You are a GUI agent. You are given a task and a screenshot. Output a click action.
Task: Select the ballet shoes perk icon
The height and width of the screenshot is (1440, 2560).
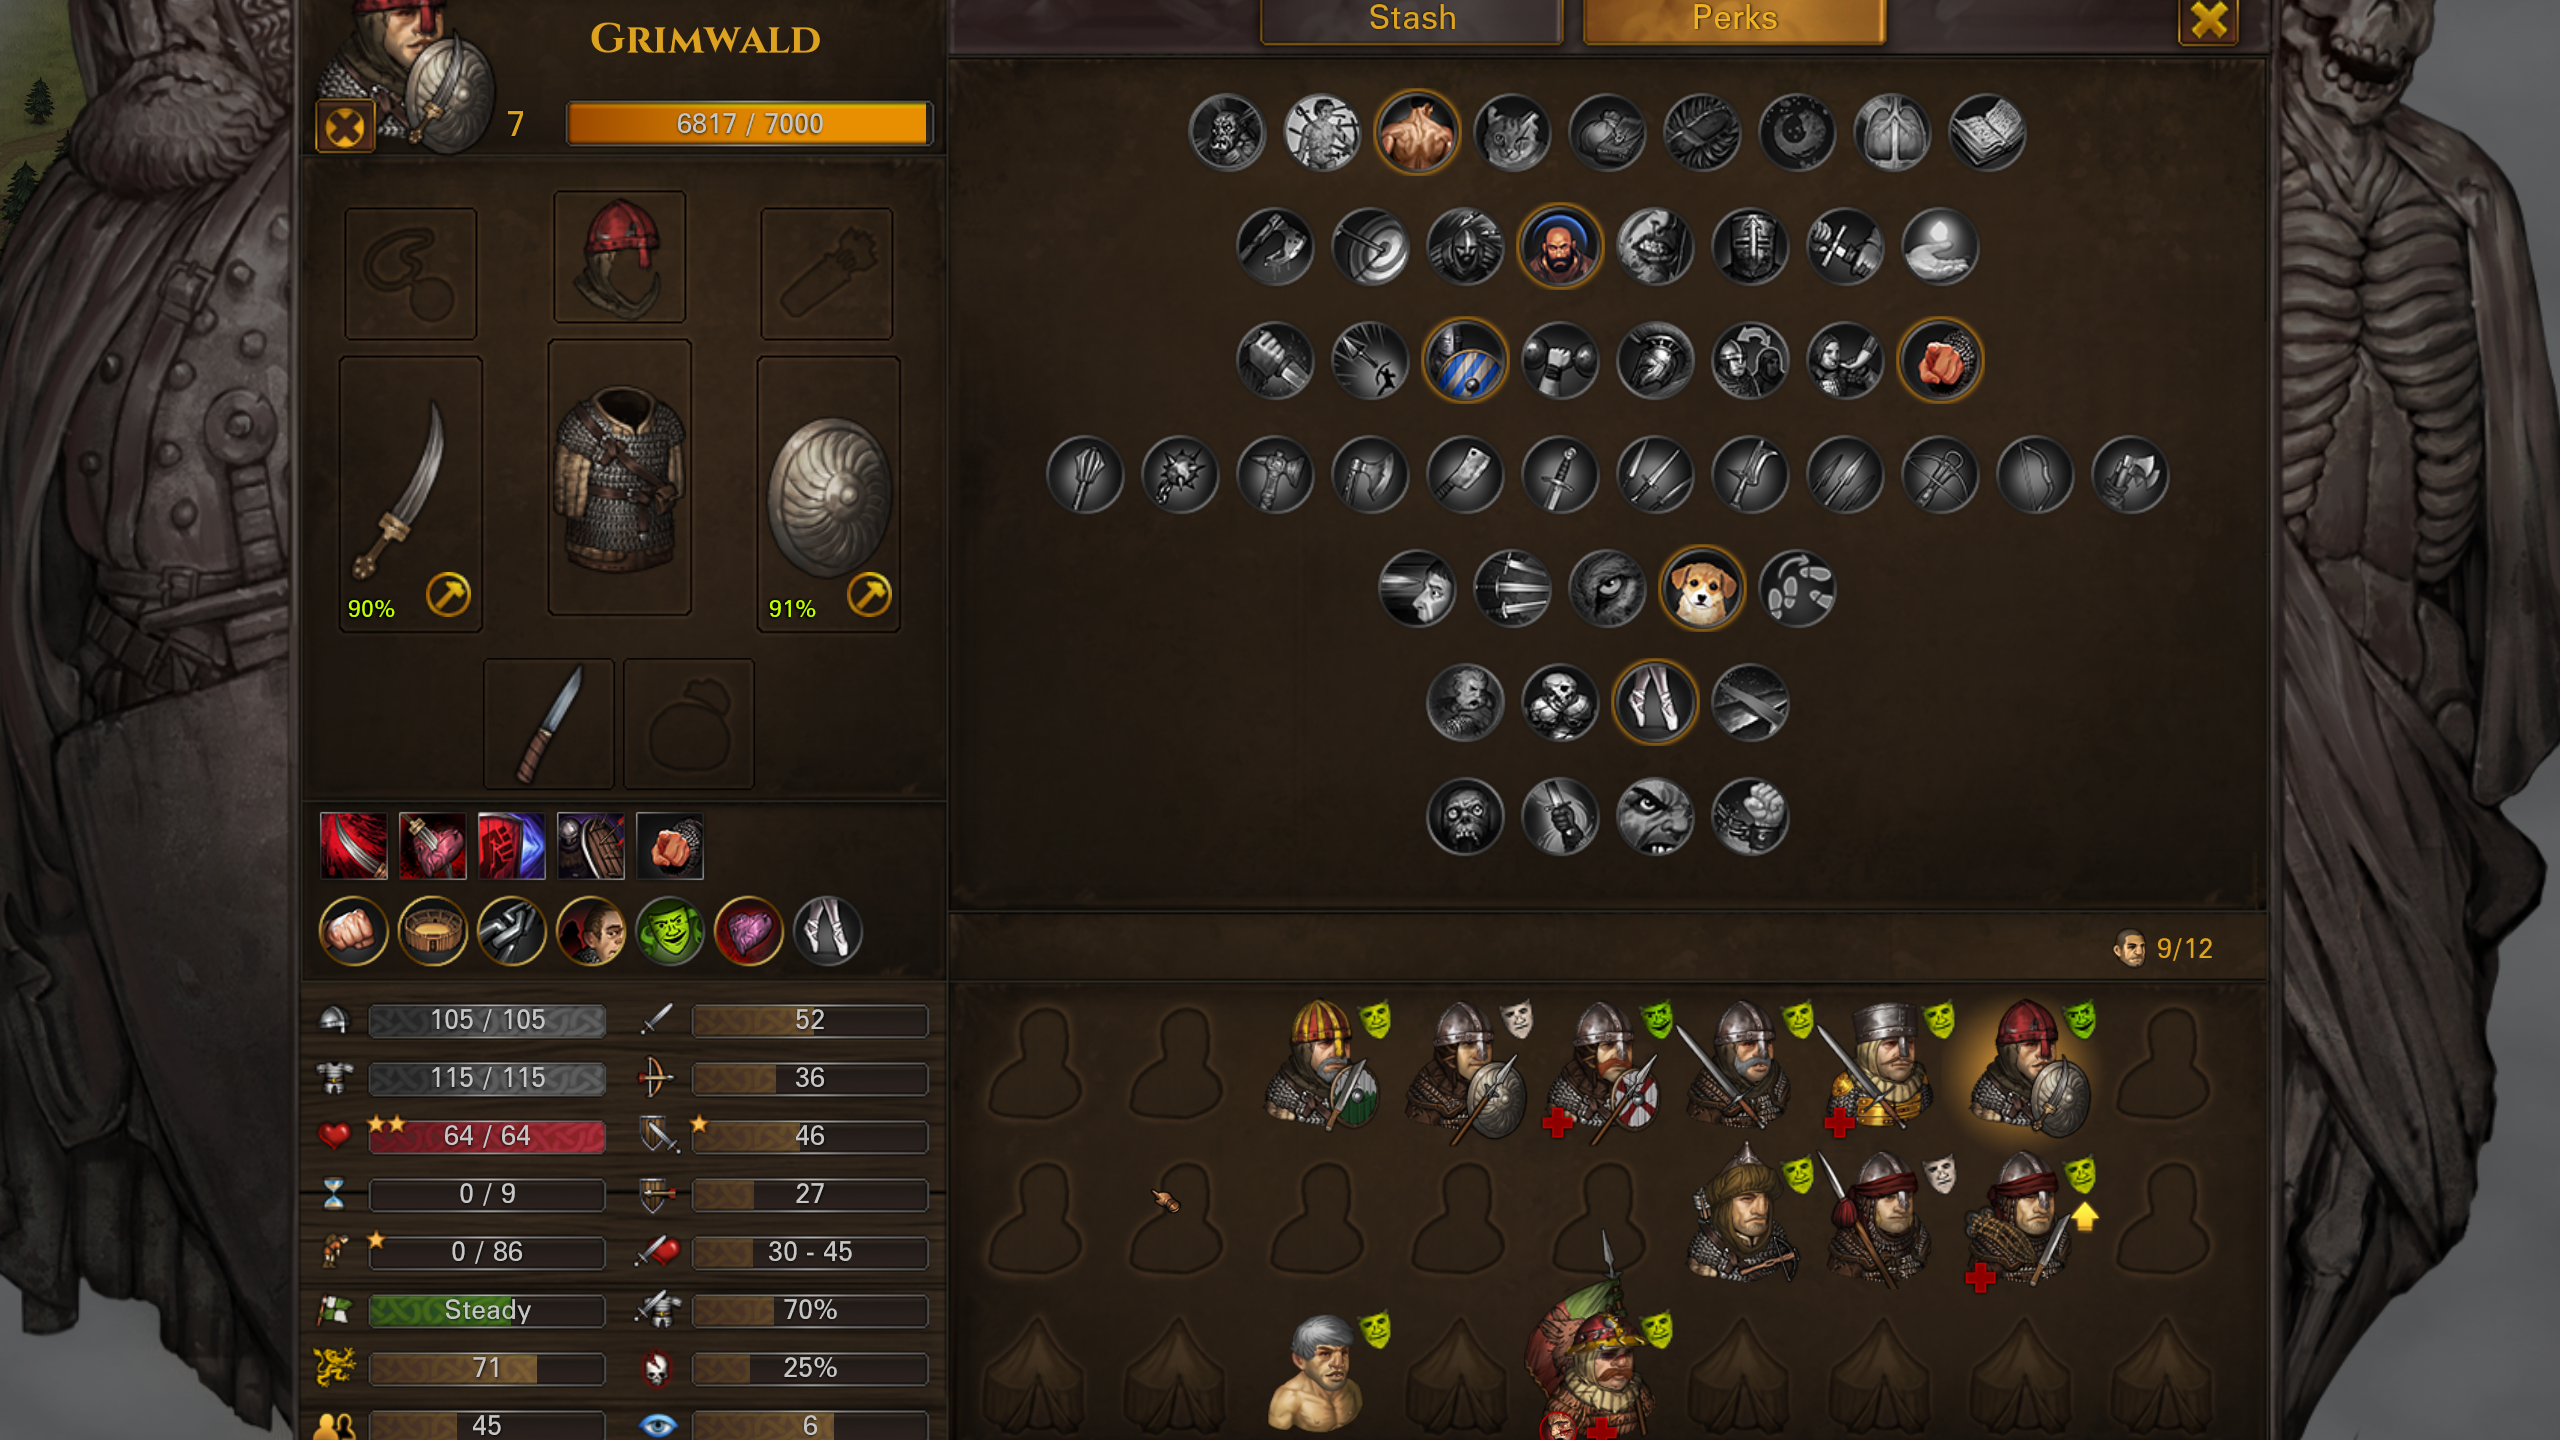coord(1655,703)
